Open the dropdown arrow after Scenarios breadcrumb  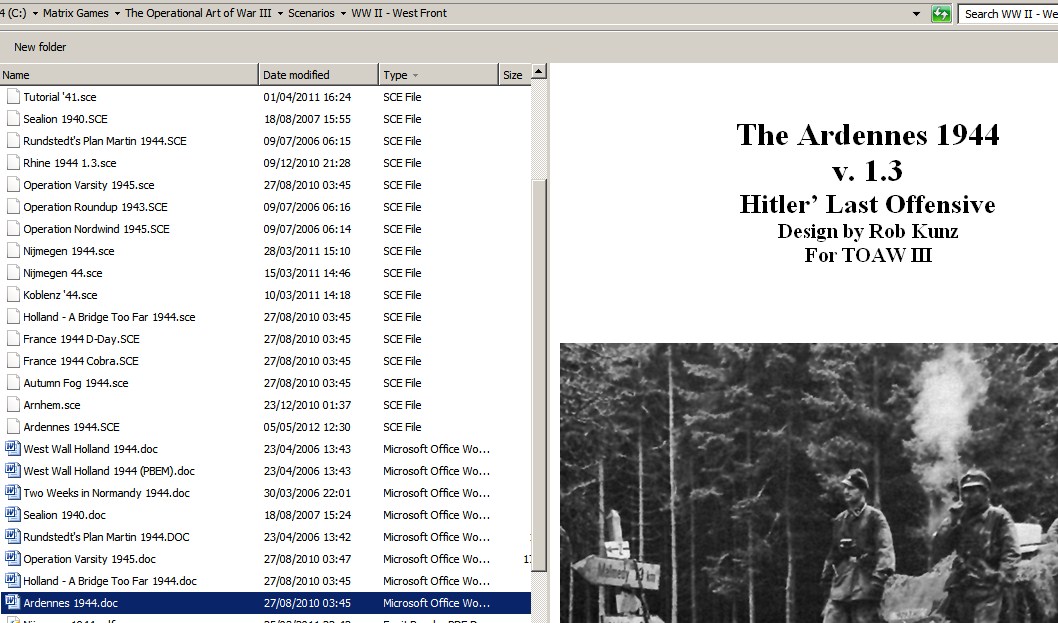click(343, 13)
